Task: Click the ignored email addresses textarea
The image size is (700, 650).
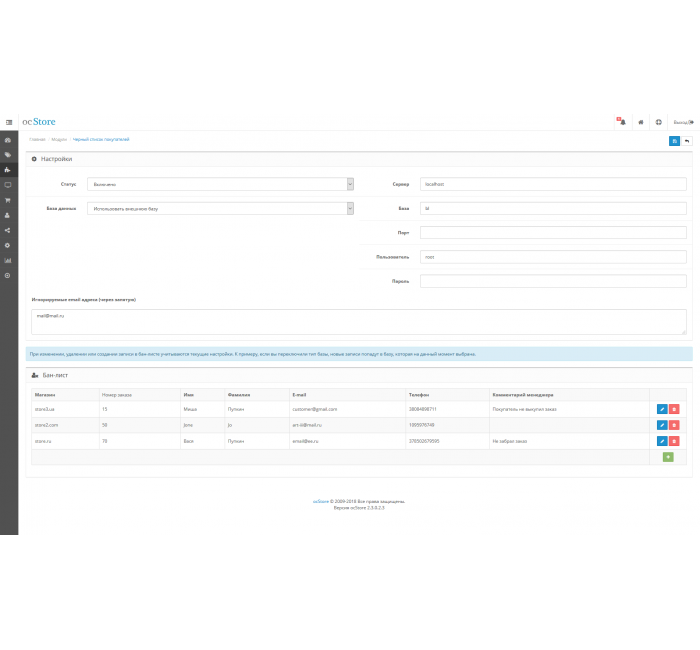Action: pos(359,322)
